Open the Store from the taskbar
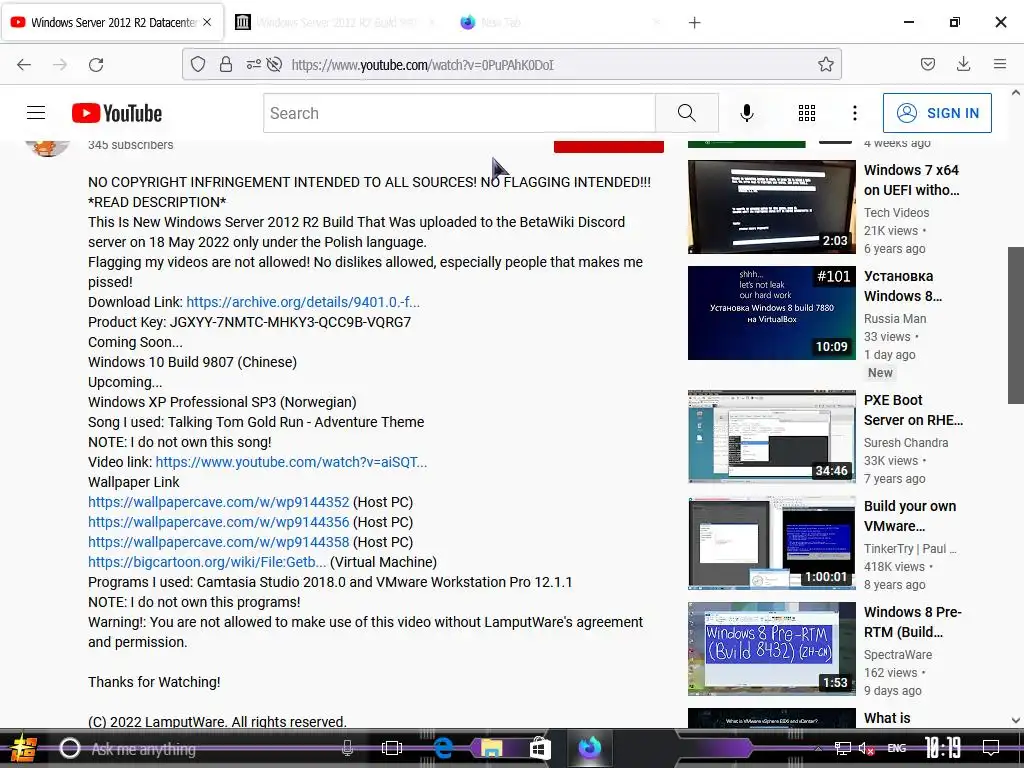This screenshot has width=1024, height=768. [x=539, y=748]
